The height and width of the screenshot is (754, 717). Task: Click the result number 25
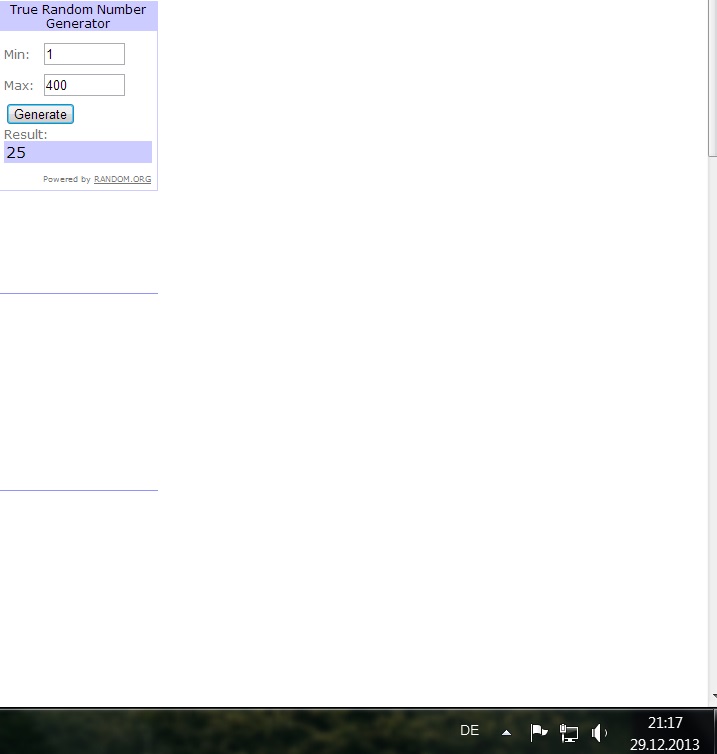(x=16, y=153)
